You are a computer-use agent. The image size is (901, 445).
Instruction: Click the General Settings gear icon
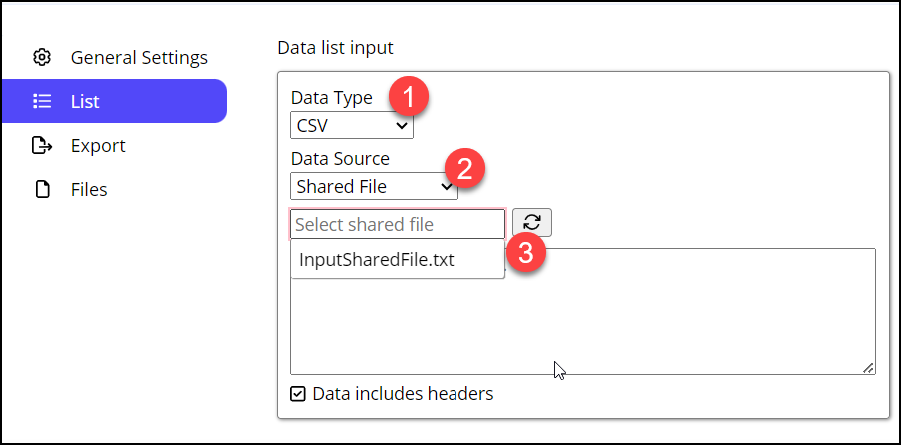[42, 57]
